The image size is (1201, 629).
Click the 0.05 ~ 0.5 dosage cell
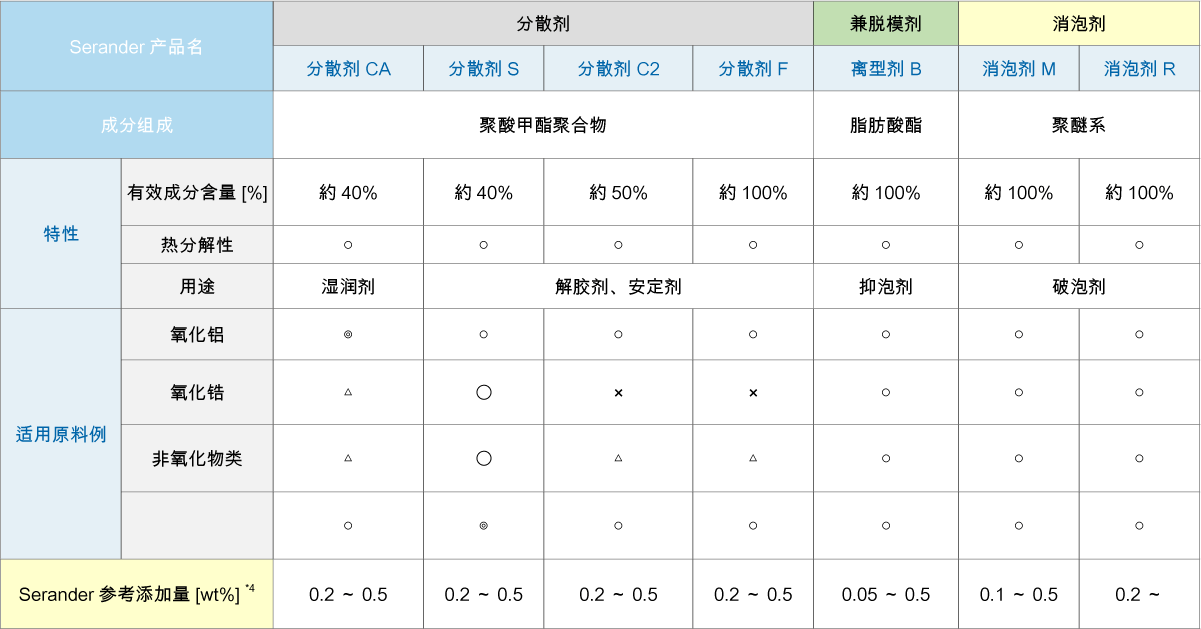(x=886, y=595)
